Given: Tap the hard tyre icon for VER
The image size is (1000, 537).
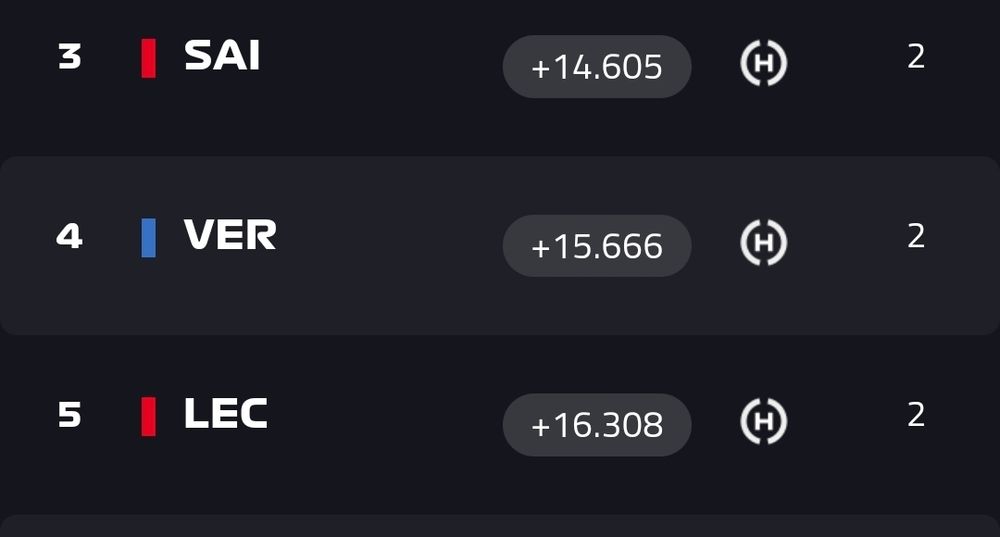Looking at the screenshot, I should point(763,242).
